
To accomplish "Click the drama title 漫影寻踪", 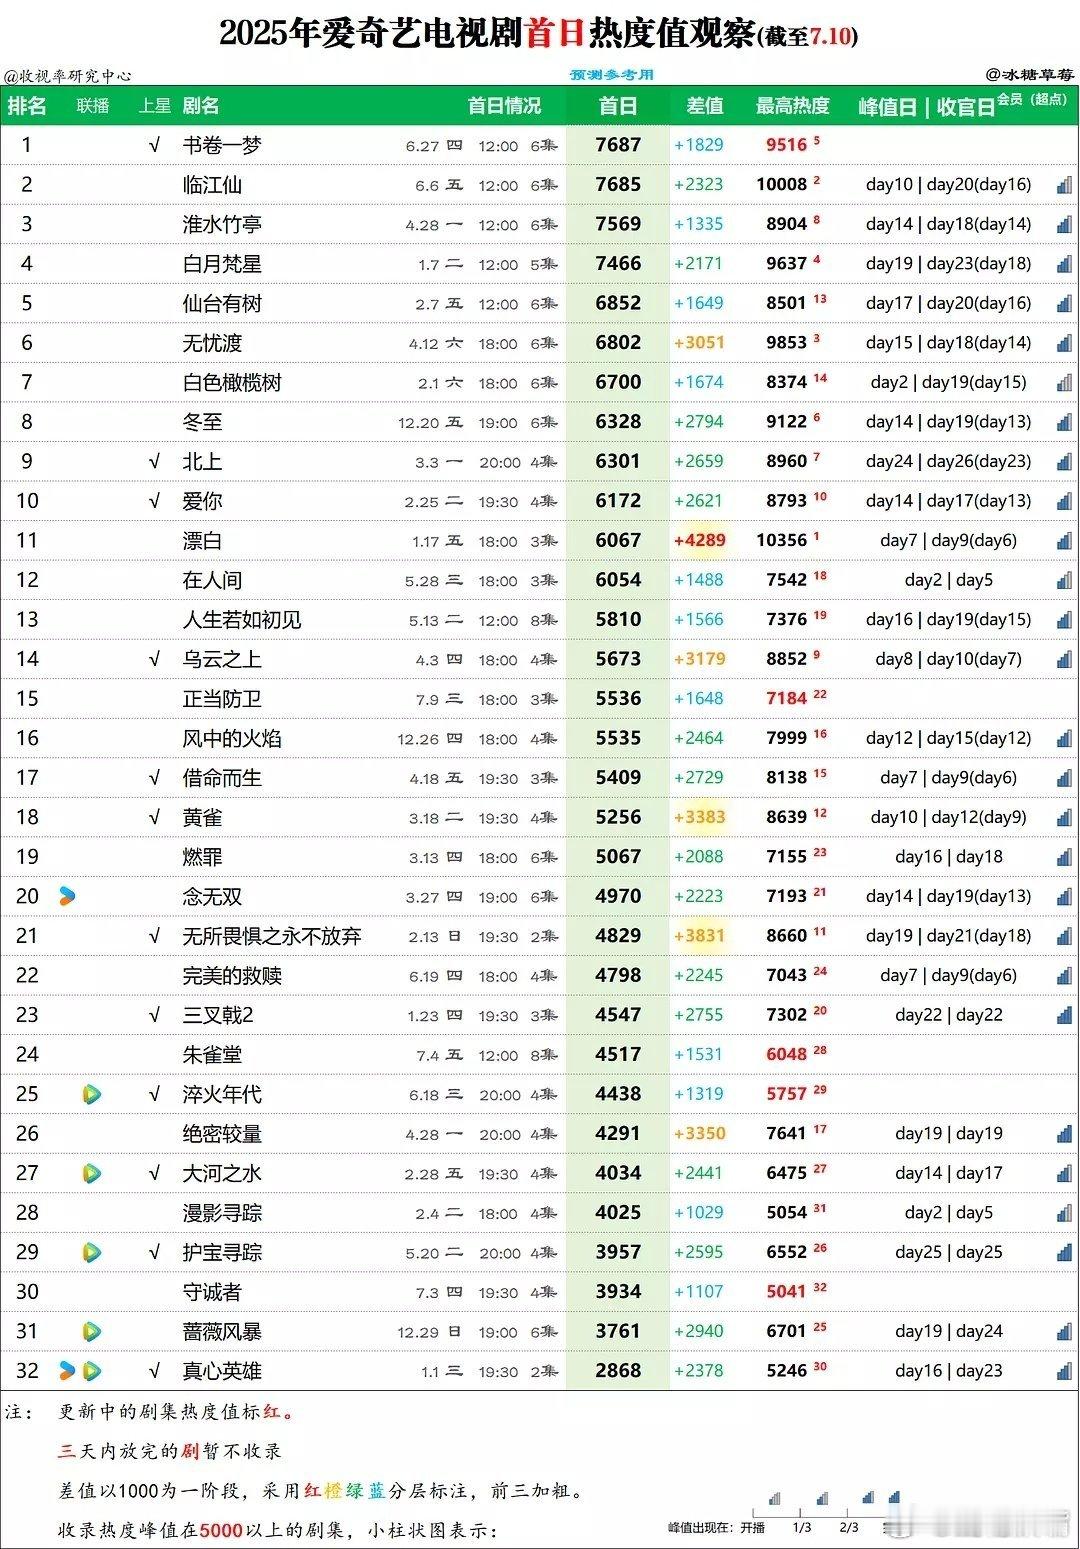I will coord(222,1213).
